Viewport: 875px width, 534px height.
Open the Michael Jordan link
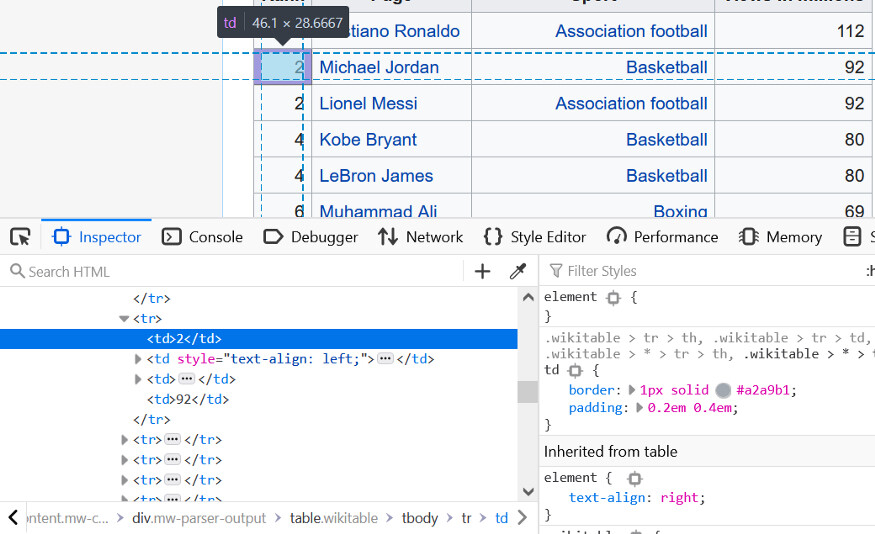[x=379, y=67]
